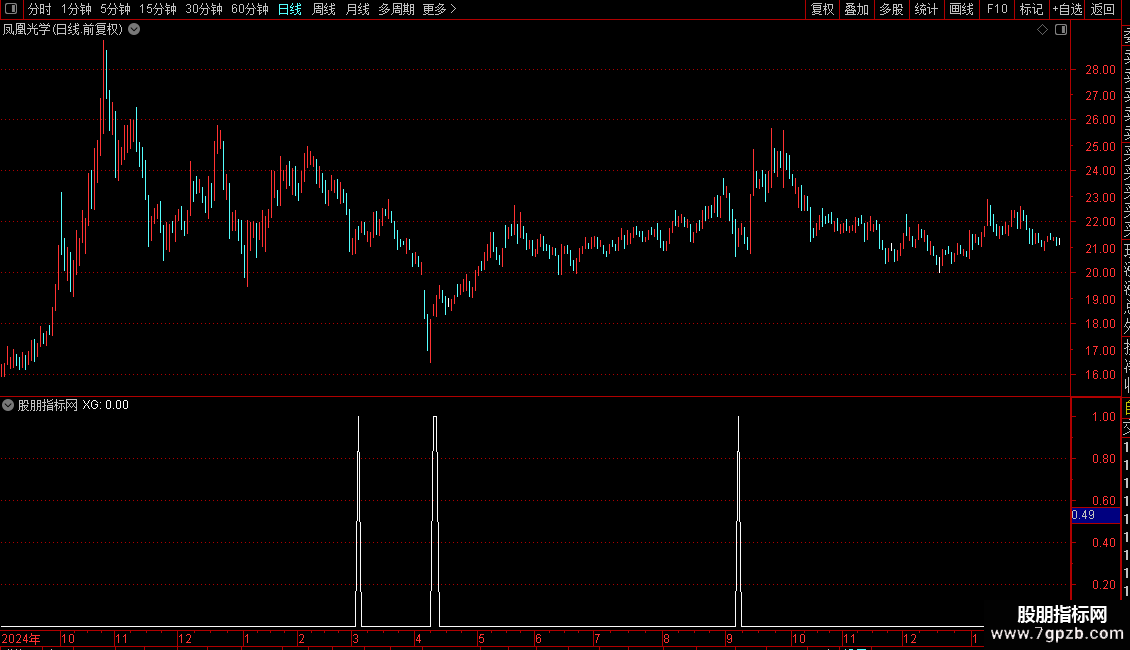Viewport: 1130px width, 650px height.
Task: Select the 30分钟 period
Action: pyautogui.click(x=204, y=9)
